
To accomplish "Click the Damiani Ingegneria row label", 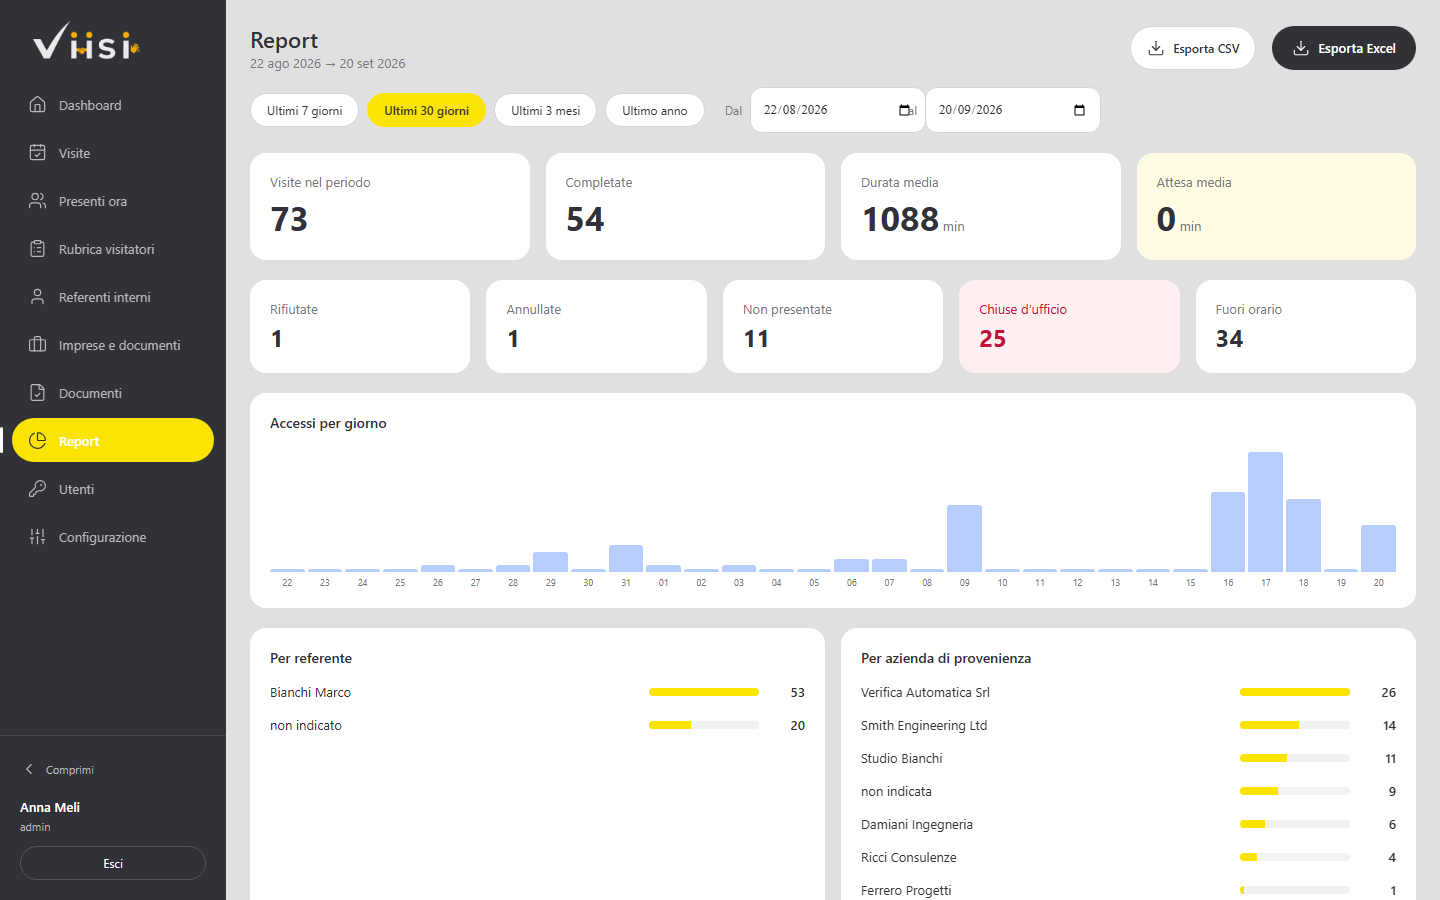I will 917,824.
